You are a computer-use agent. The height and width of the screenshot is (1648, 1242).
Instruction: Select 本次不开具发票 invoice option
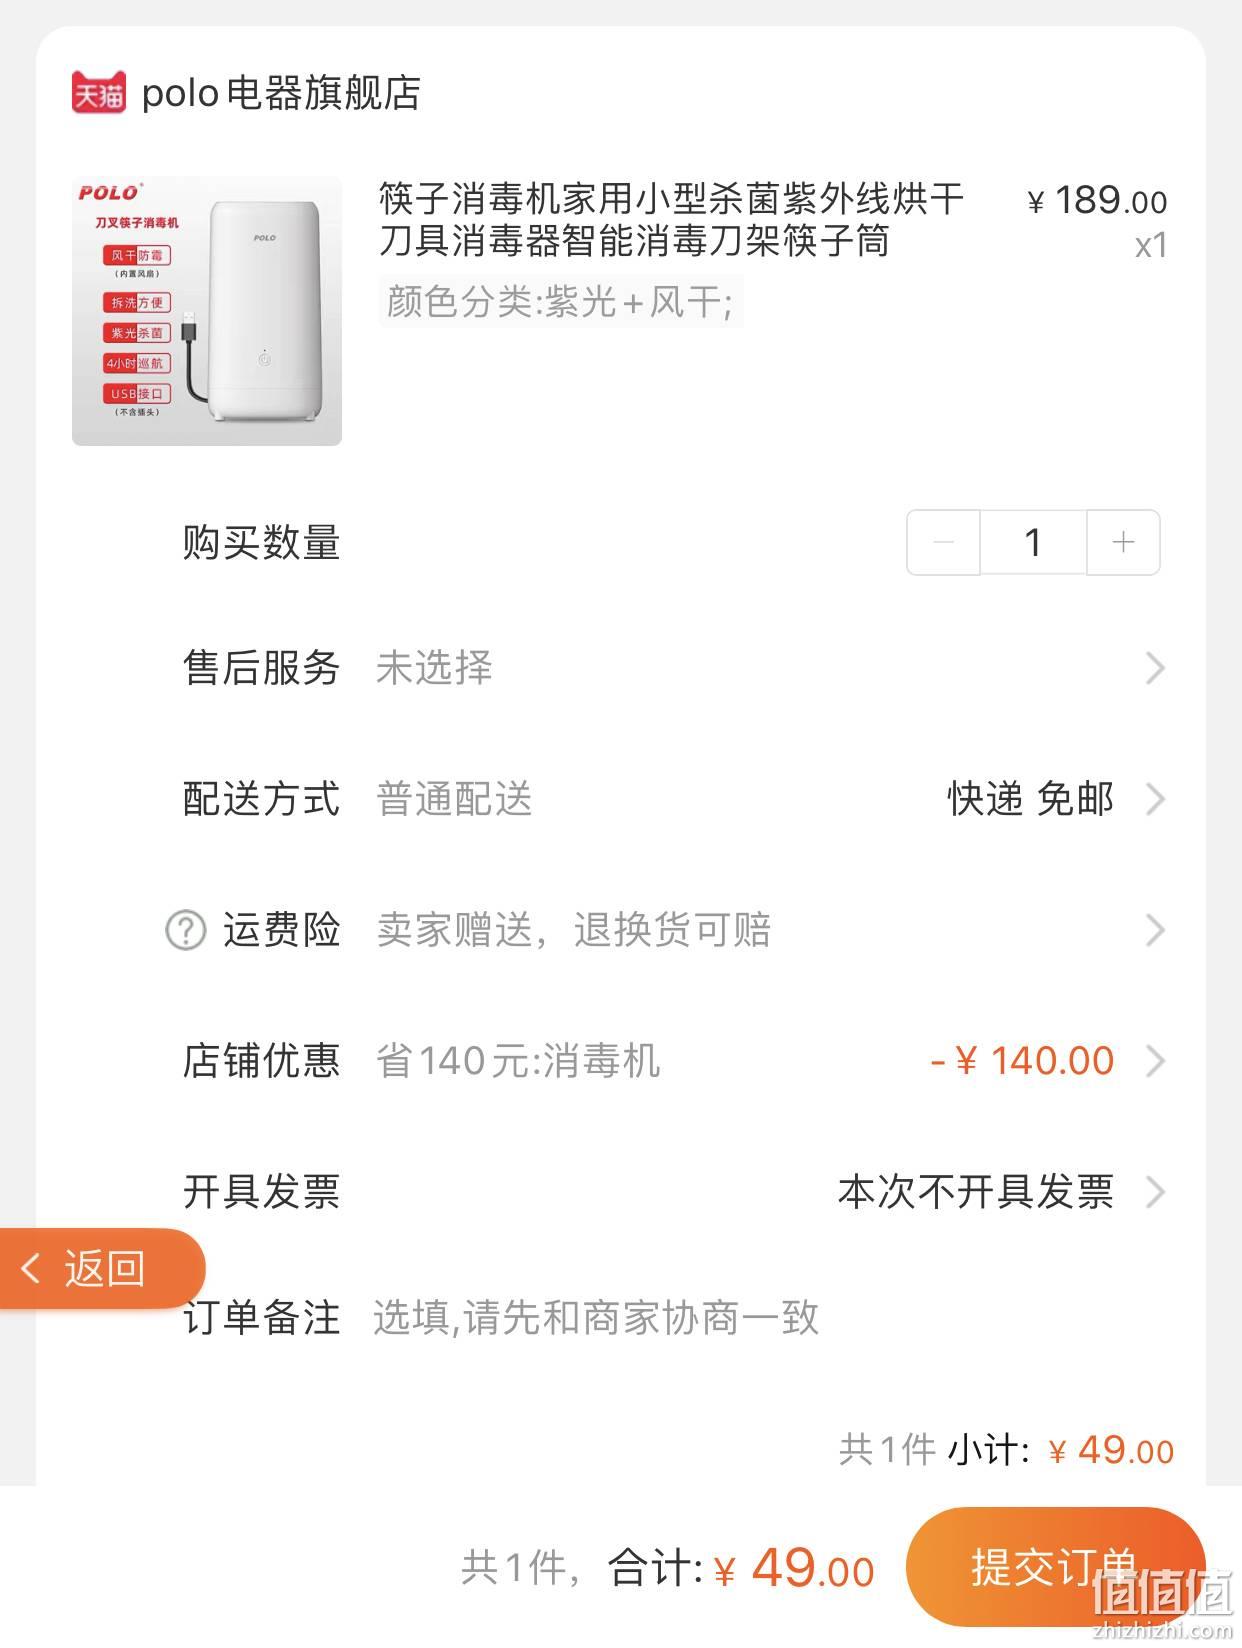975,1192
